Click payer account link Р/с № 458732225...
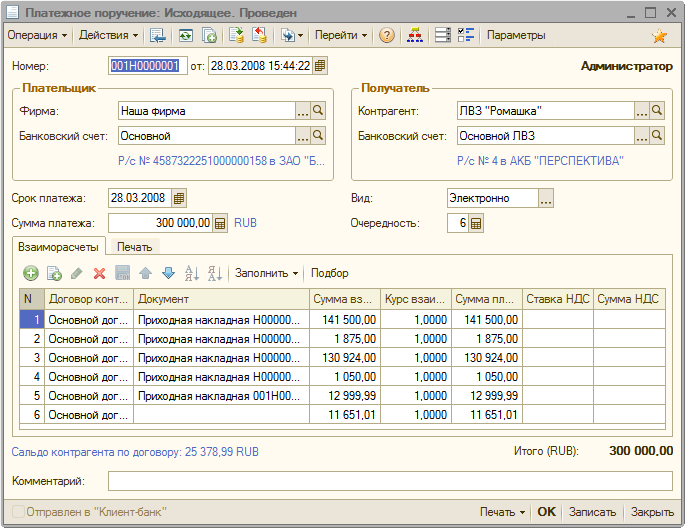This screenshot has width=685, height=528. pyautogui.click(x=221, y=161)
